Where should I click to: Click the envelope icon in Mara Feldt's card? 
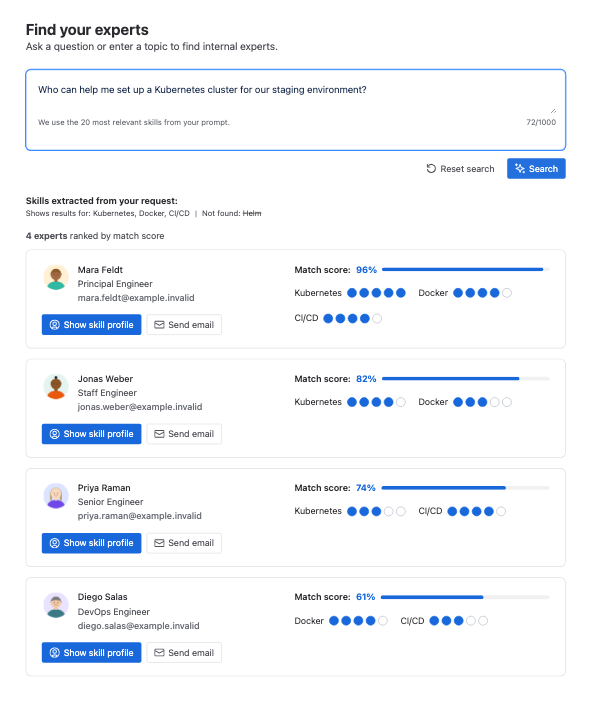click(159, 325)
